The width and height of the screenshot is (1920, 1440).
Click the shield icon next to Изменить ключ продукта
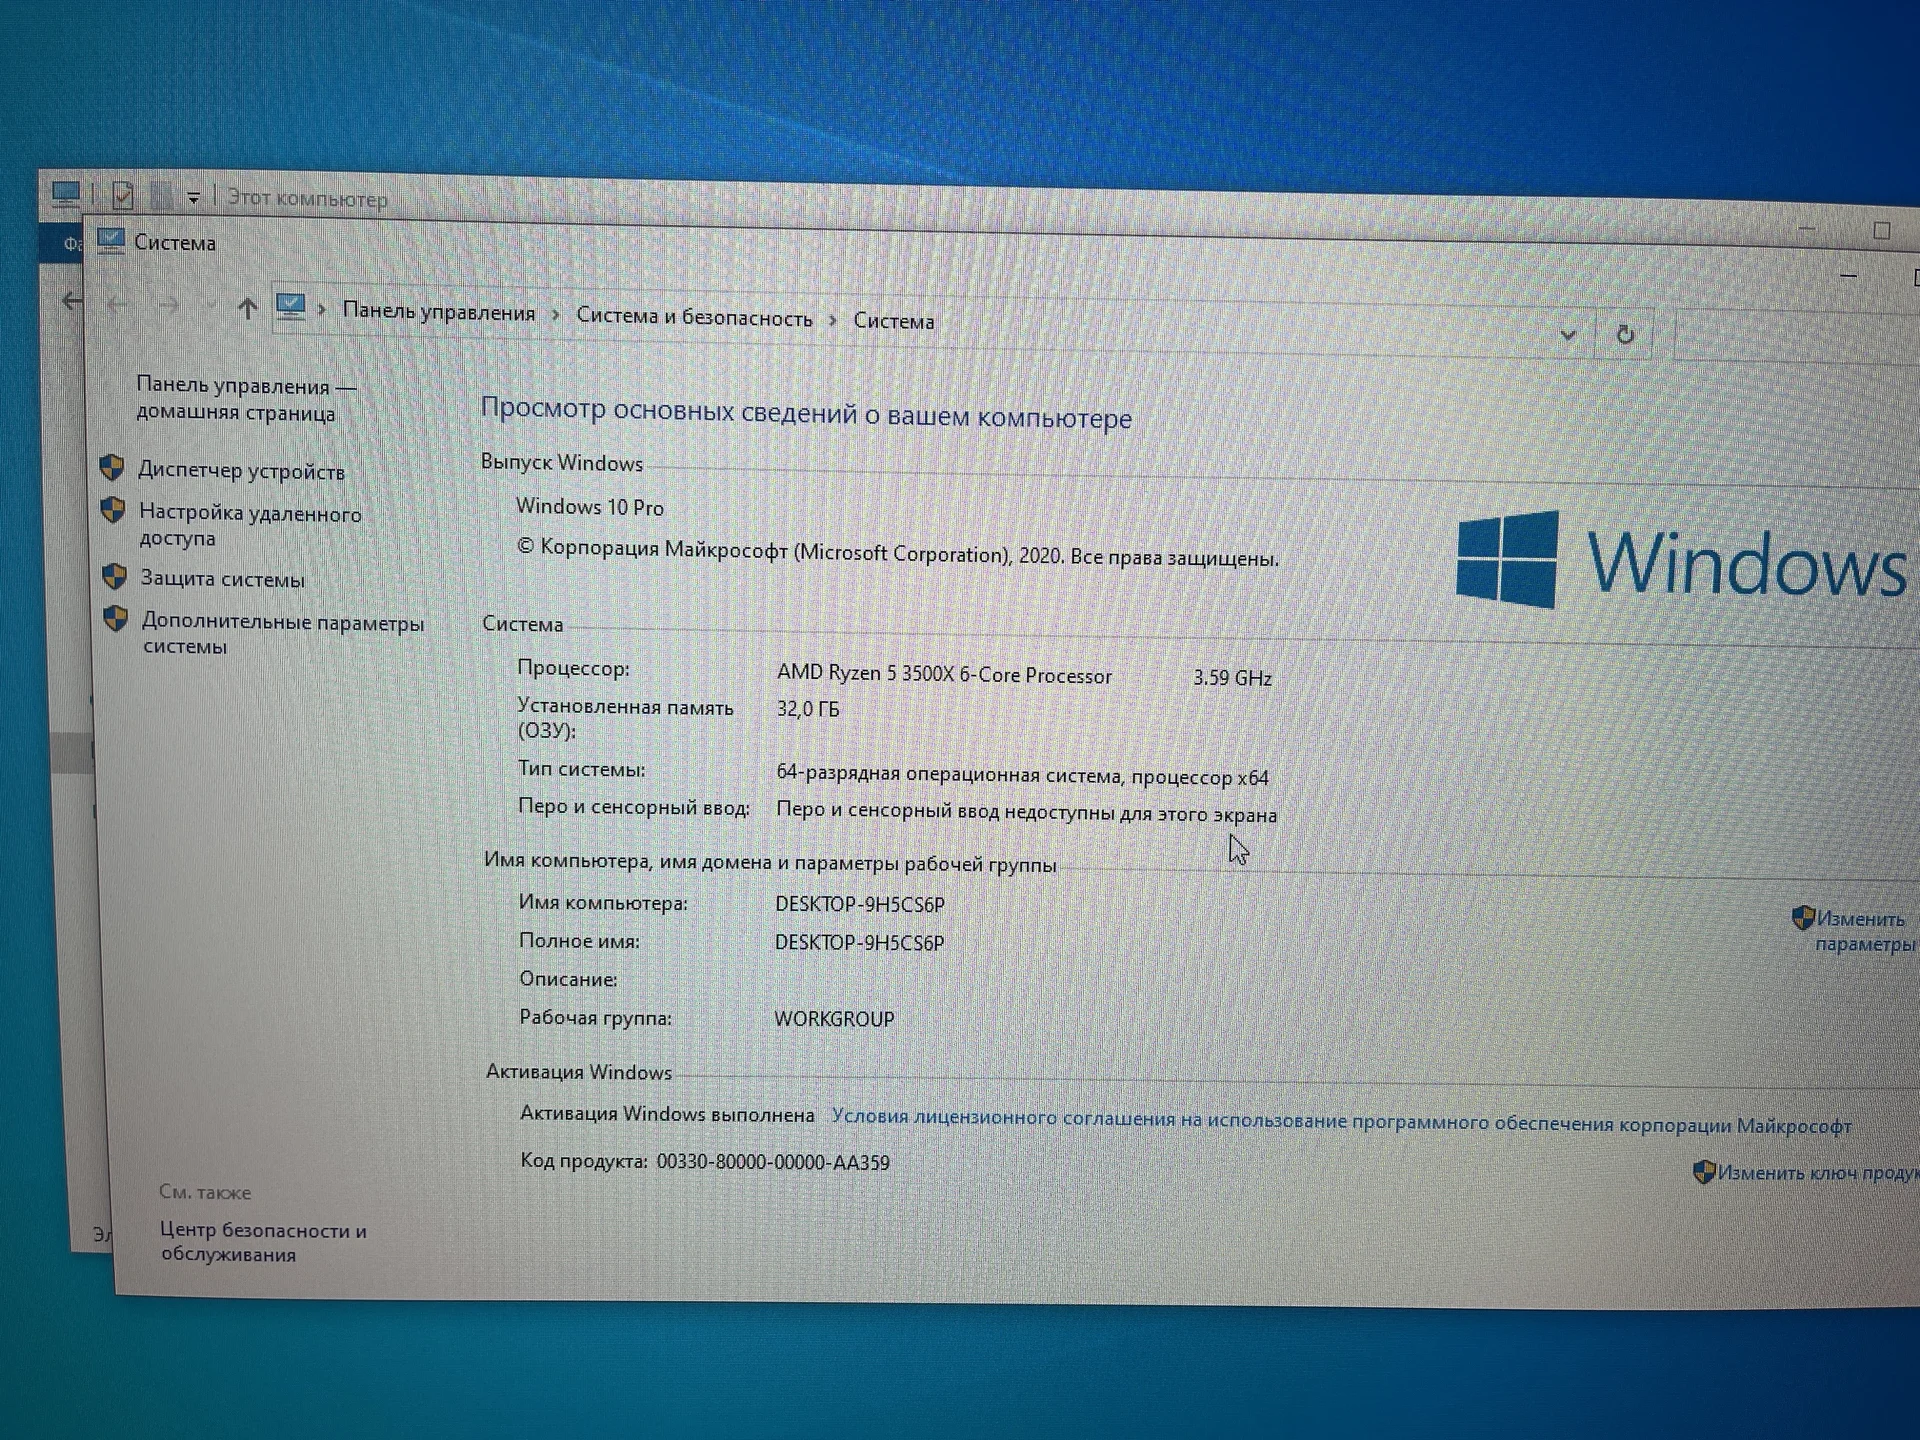click(x=1704, y=1172)
